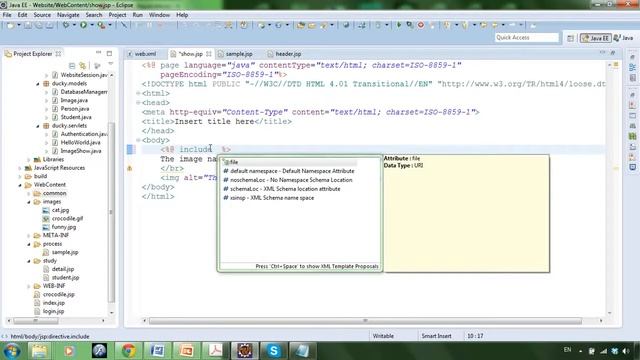Expand the JavaScript Resources node
This screenshot has width=640, height=360.
(20, 168)
